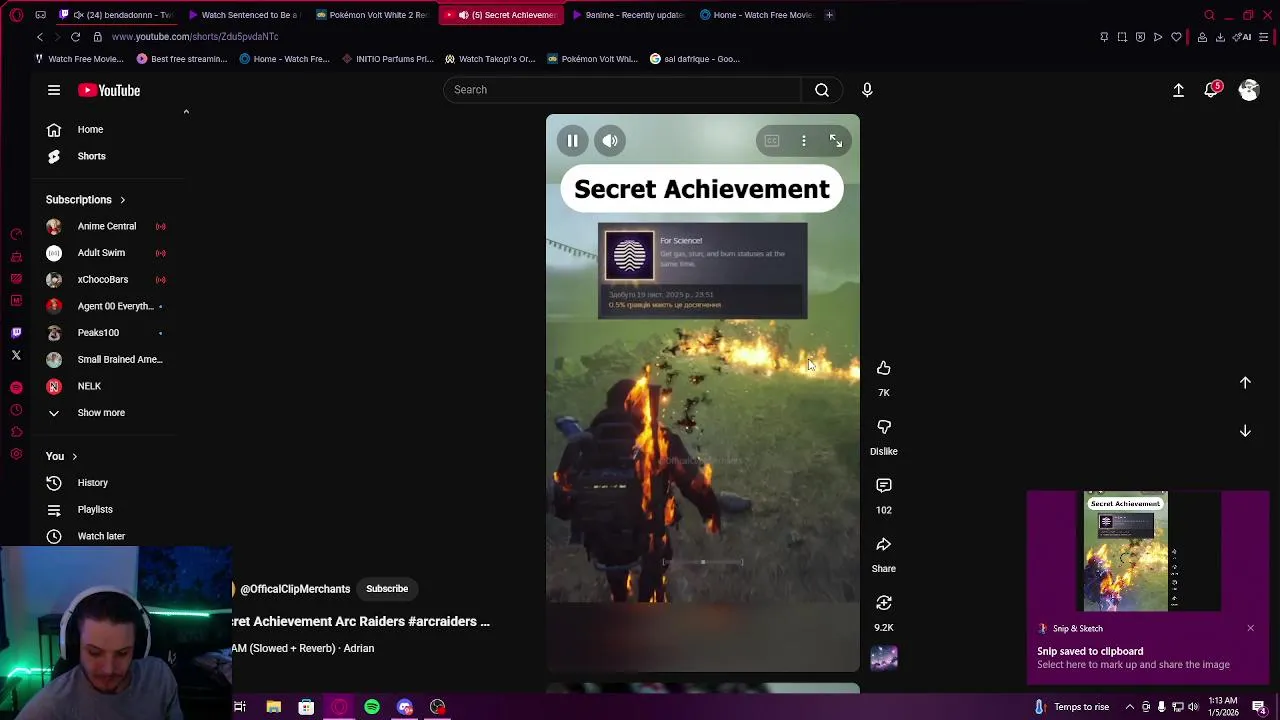Open the Best free streaming bookmark
The height and width of the screenshot is (720, 1280).
point(181,59)
